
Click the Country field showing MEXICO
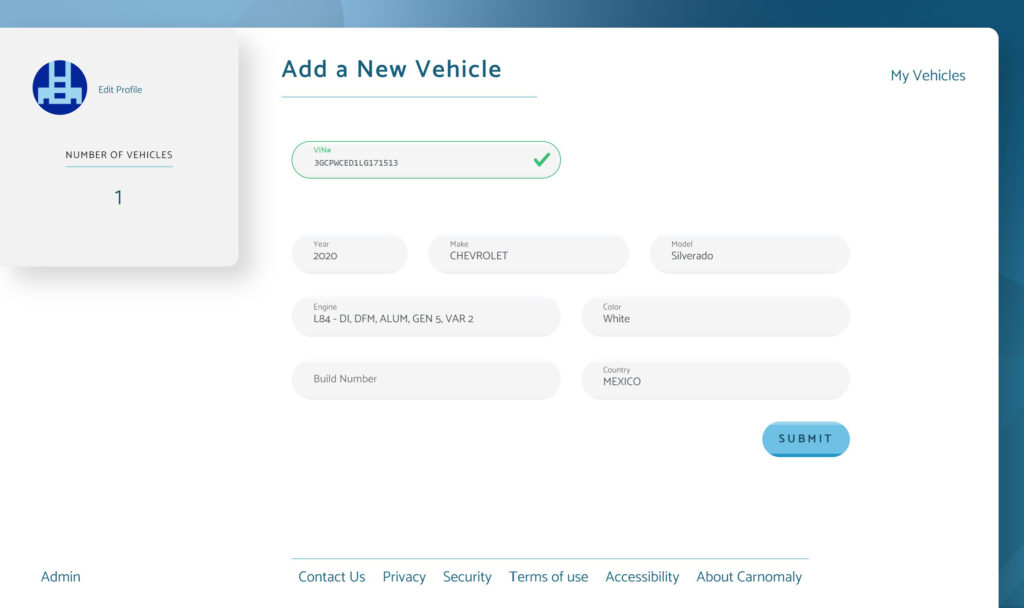pyautogui.click(x=715, y=379)
